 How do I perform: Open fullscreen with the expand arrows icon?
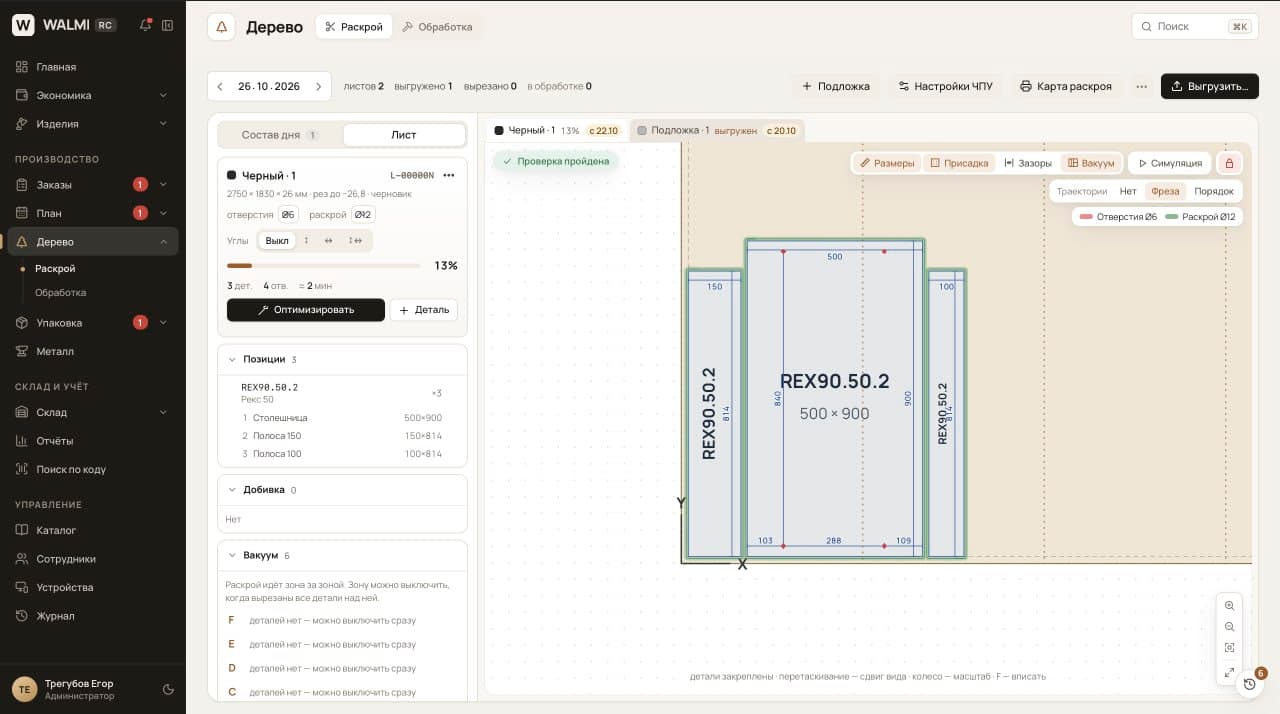pyautogui.click(x=1229, y=672)
